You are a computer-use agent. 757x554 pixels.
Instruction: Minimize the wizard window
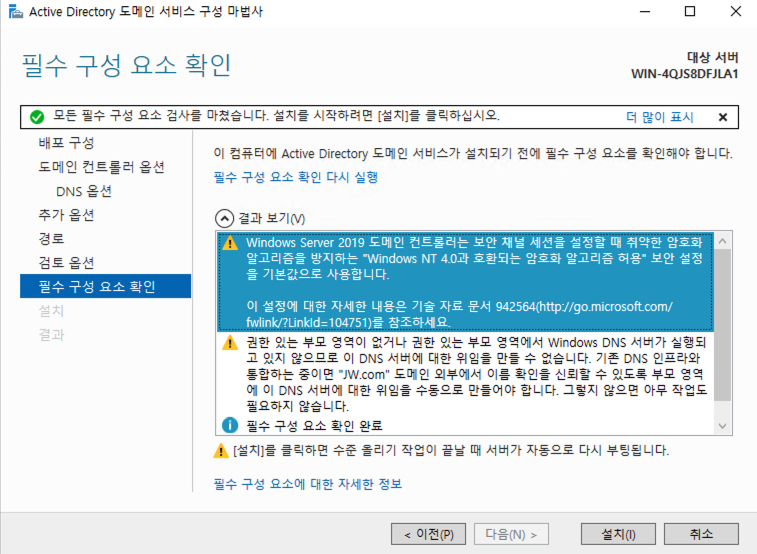645,12
